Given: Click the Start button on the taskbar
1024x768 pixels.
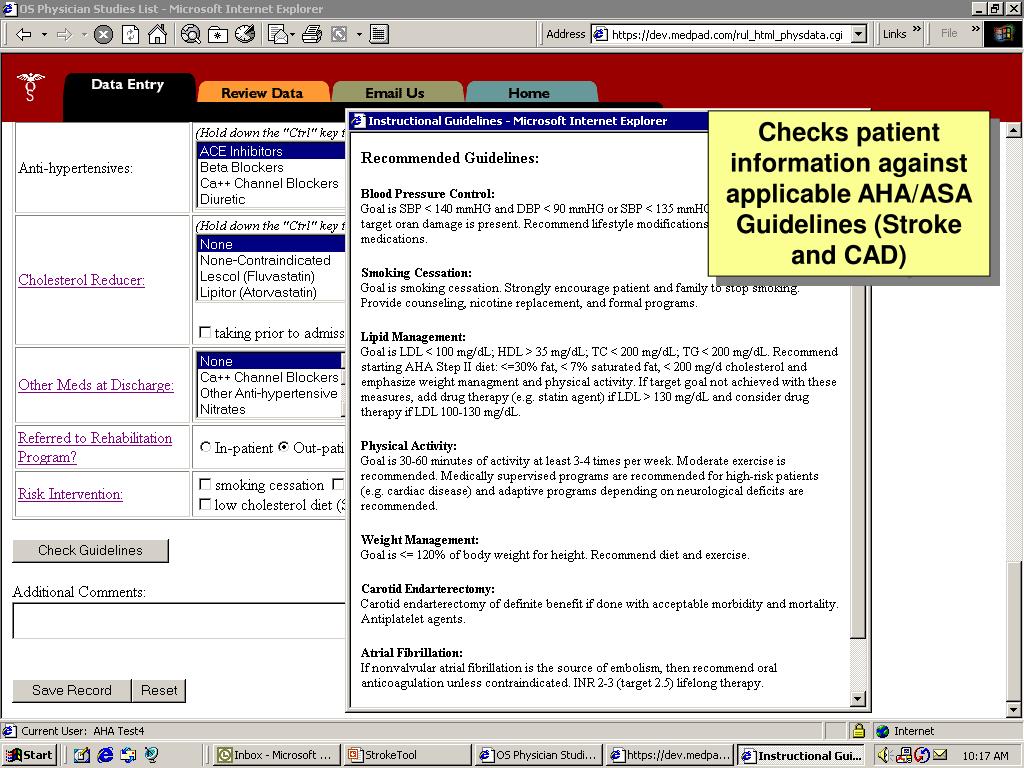Looking at the screenshot, I should [x=29, y=755].
